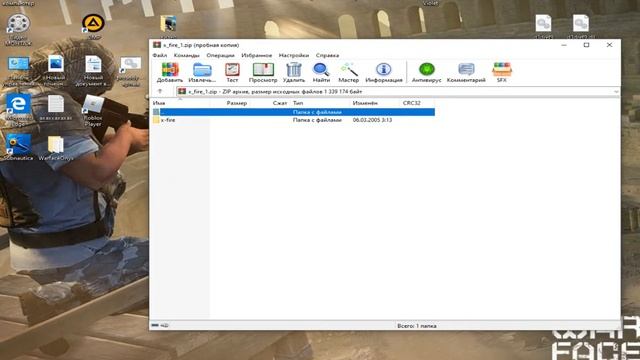
Task: Open the Избранное menu
Action: pos(256,55)
